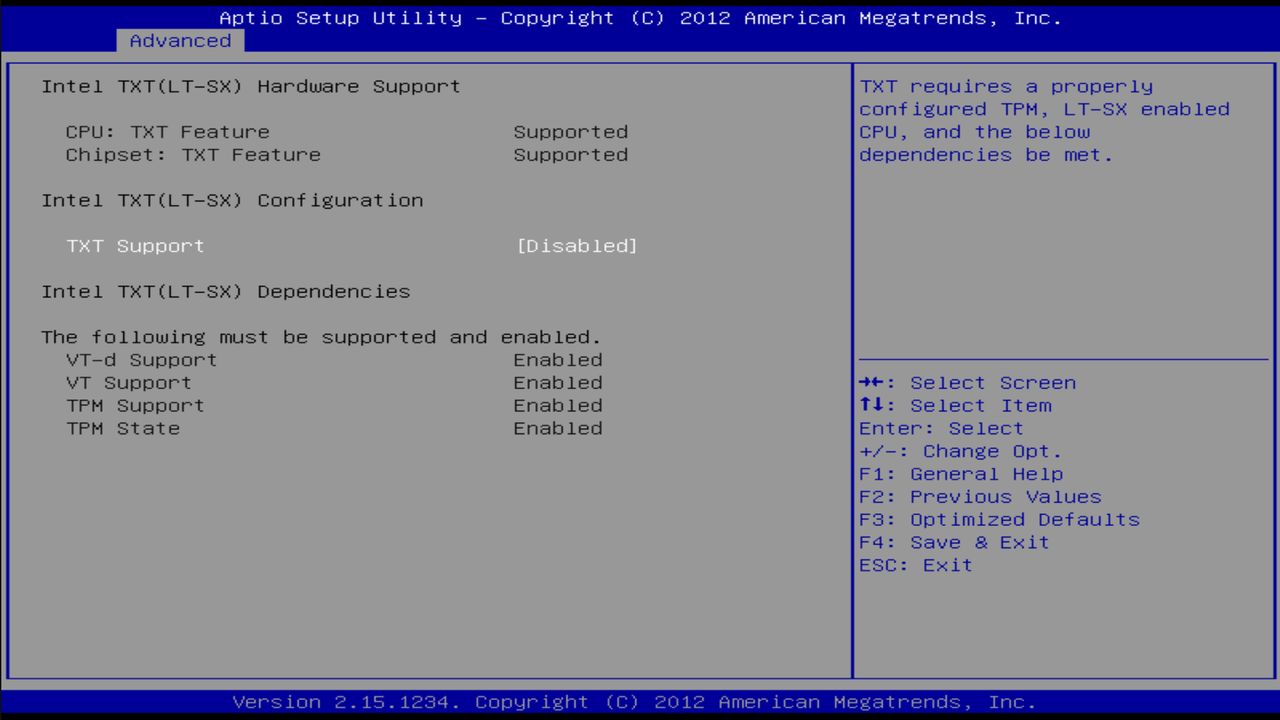Click the Version 2.15.1234 footer text
Screen dimensions: 1280x720
point(635,702)
